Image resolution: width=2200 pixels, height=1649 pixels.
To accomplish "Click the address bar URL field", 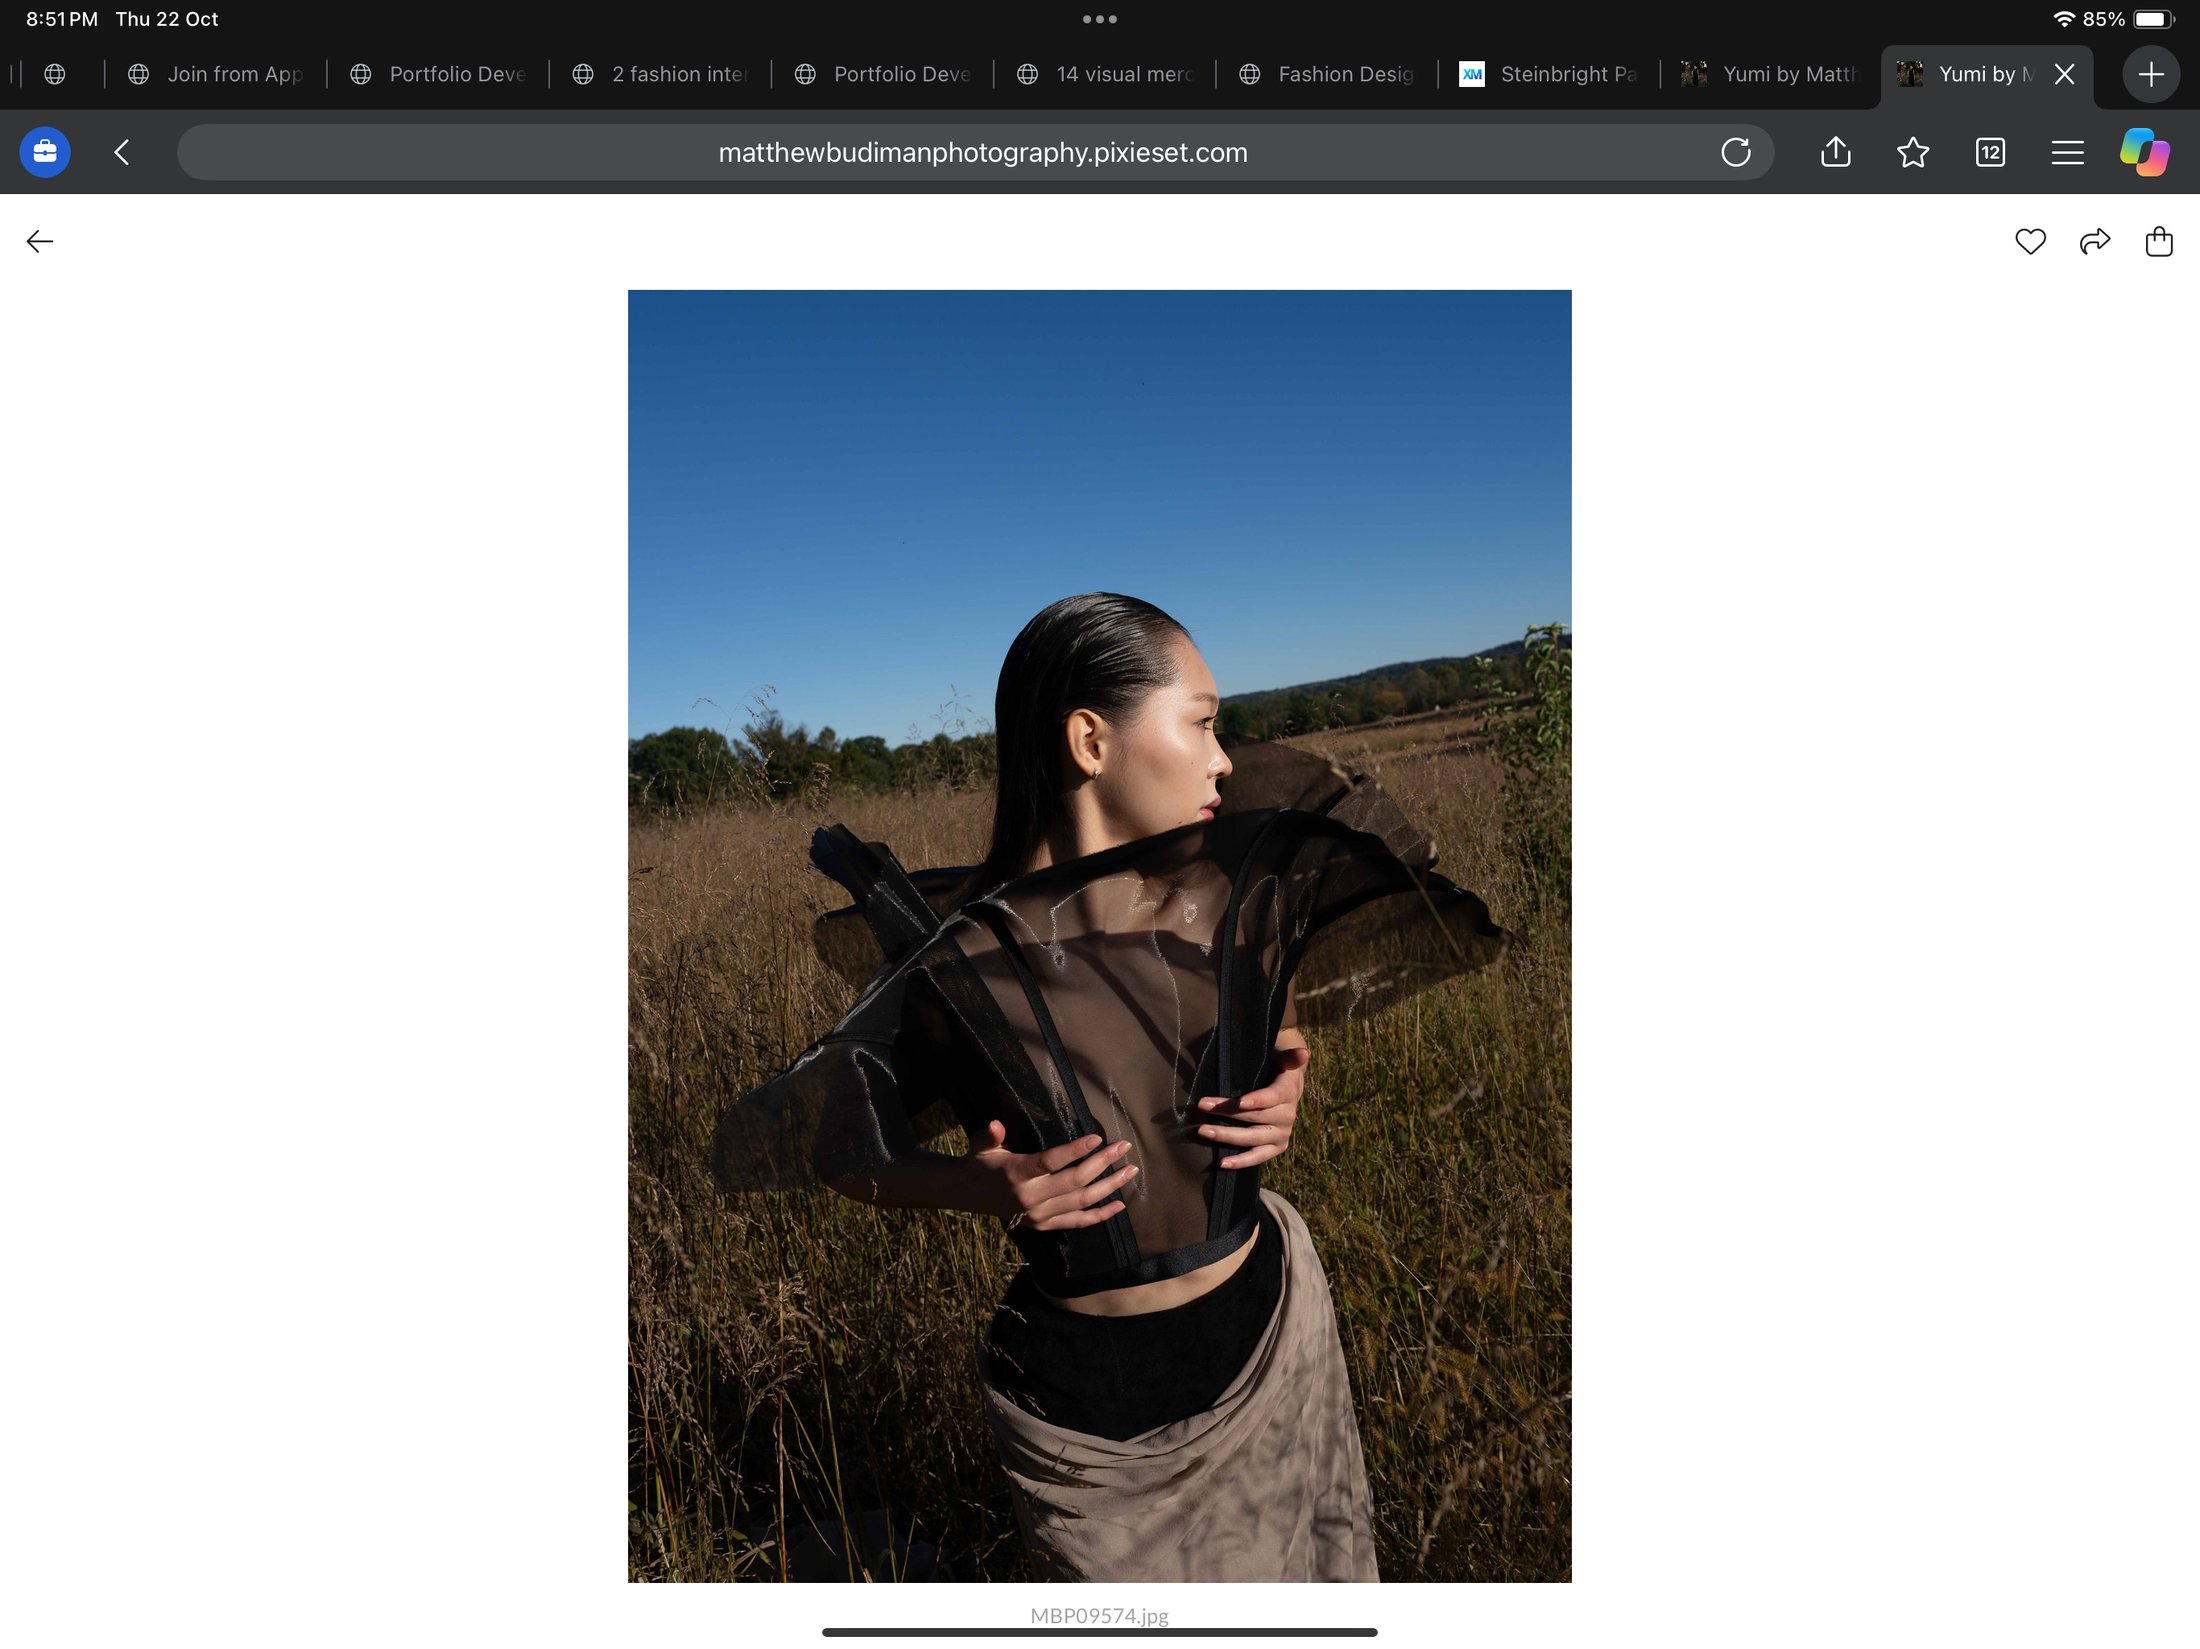I will (x=975, y=152).
